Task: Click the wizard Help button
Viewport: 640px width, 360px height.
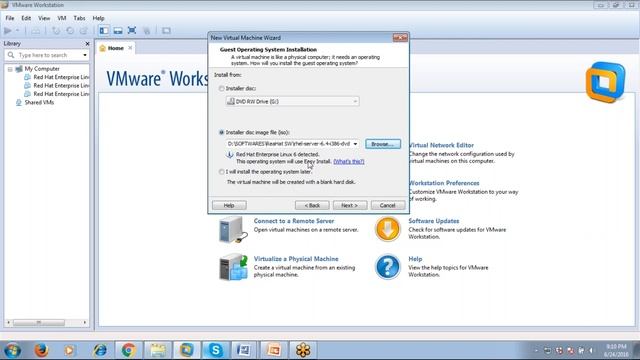Action: click(229, 205)
